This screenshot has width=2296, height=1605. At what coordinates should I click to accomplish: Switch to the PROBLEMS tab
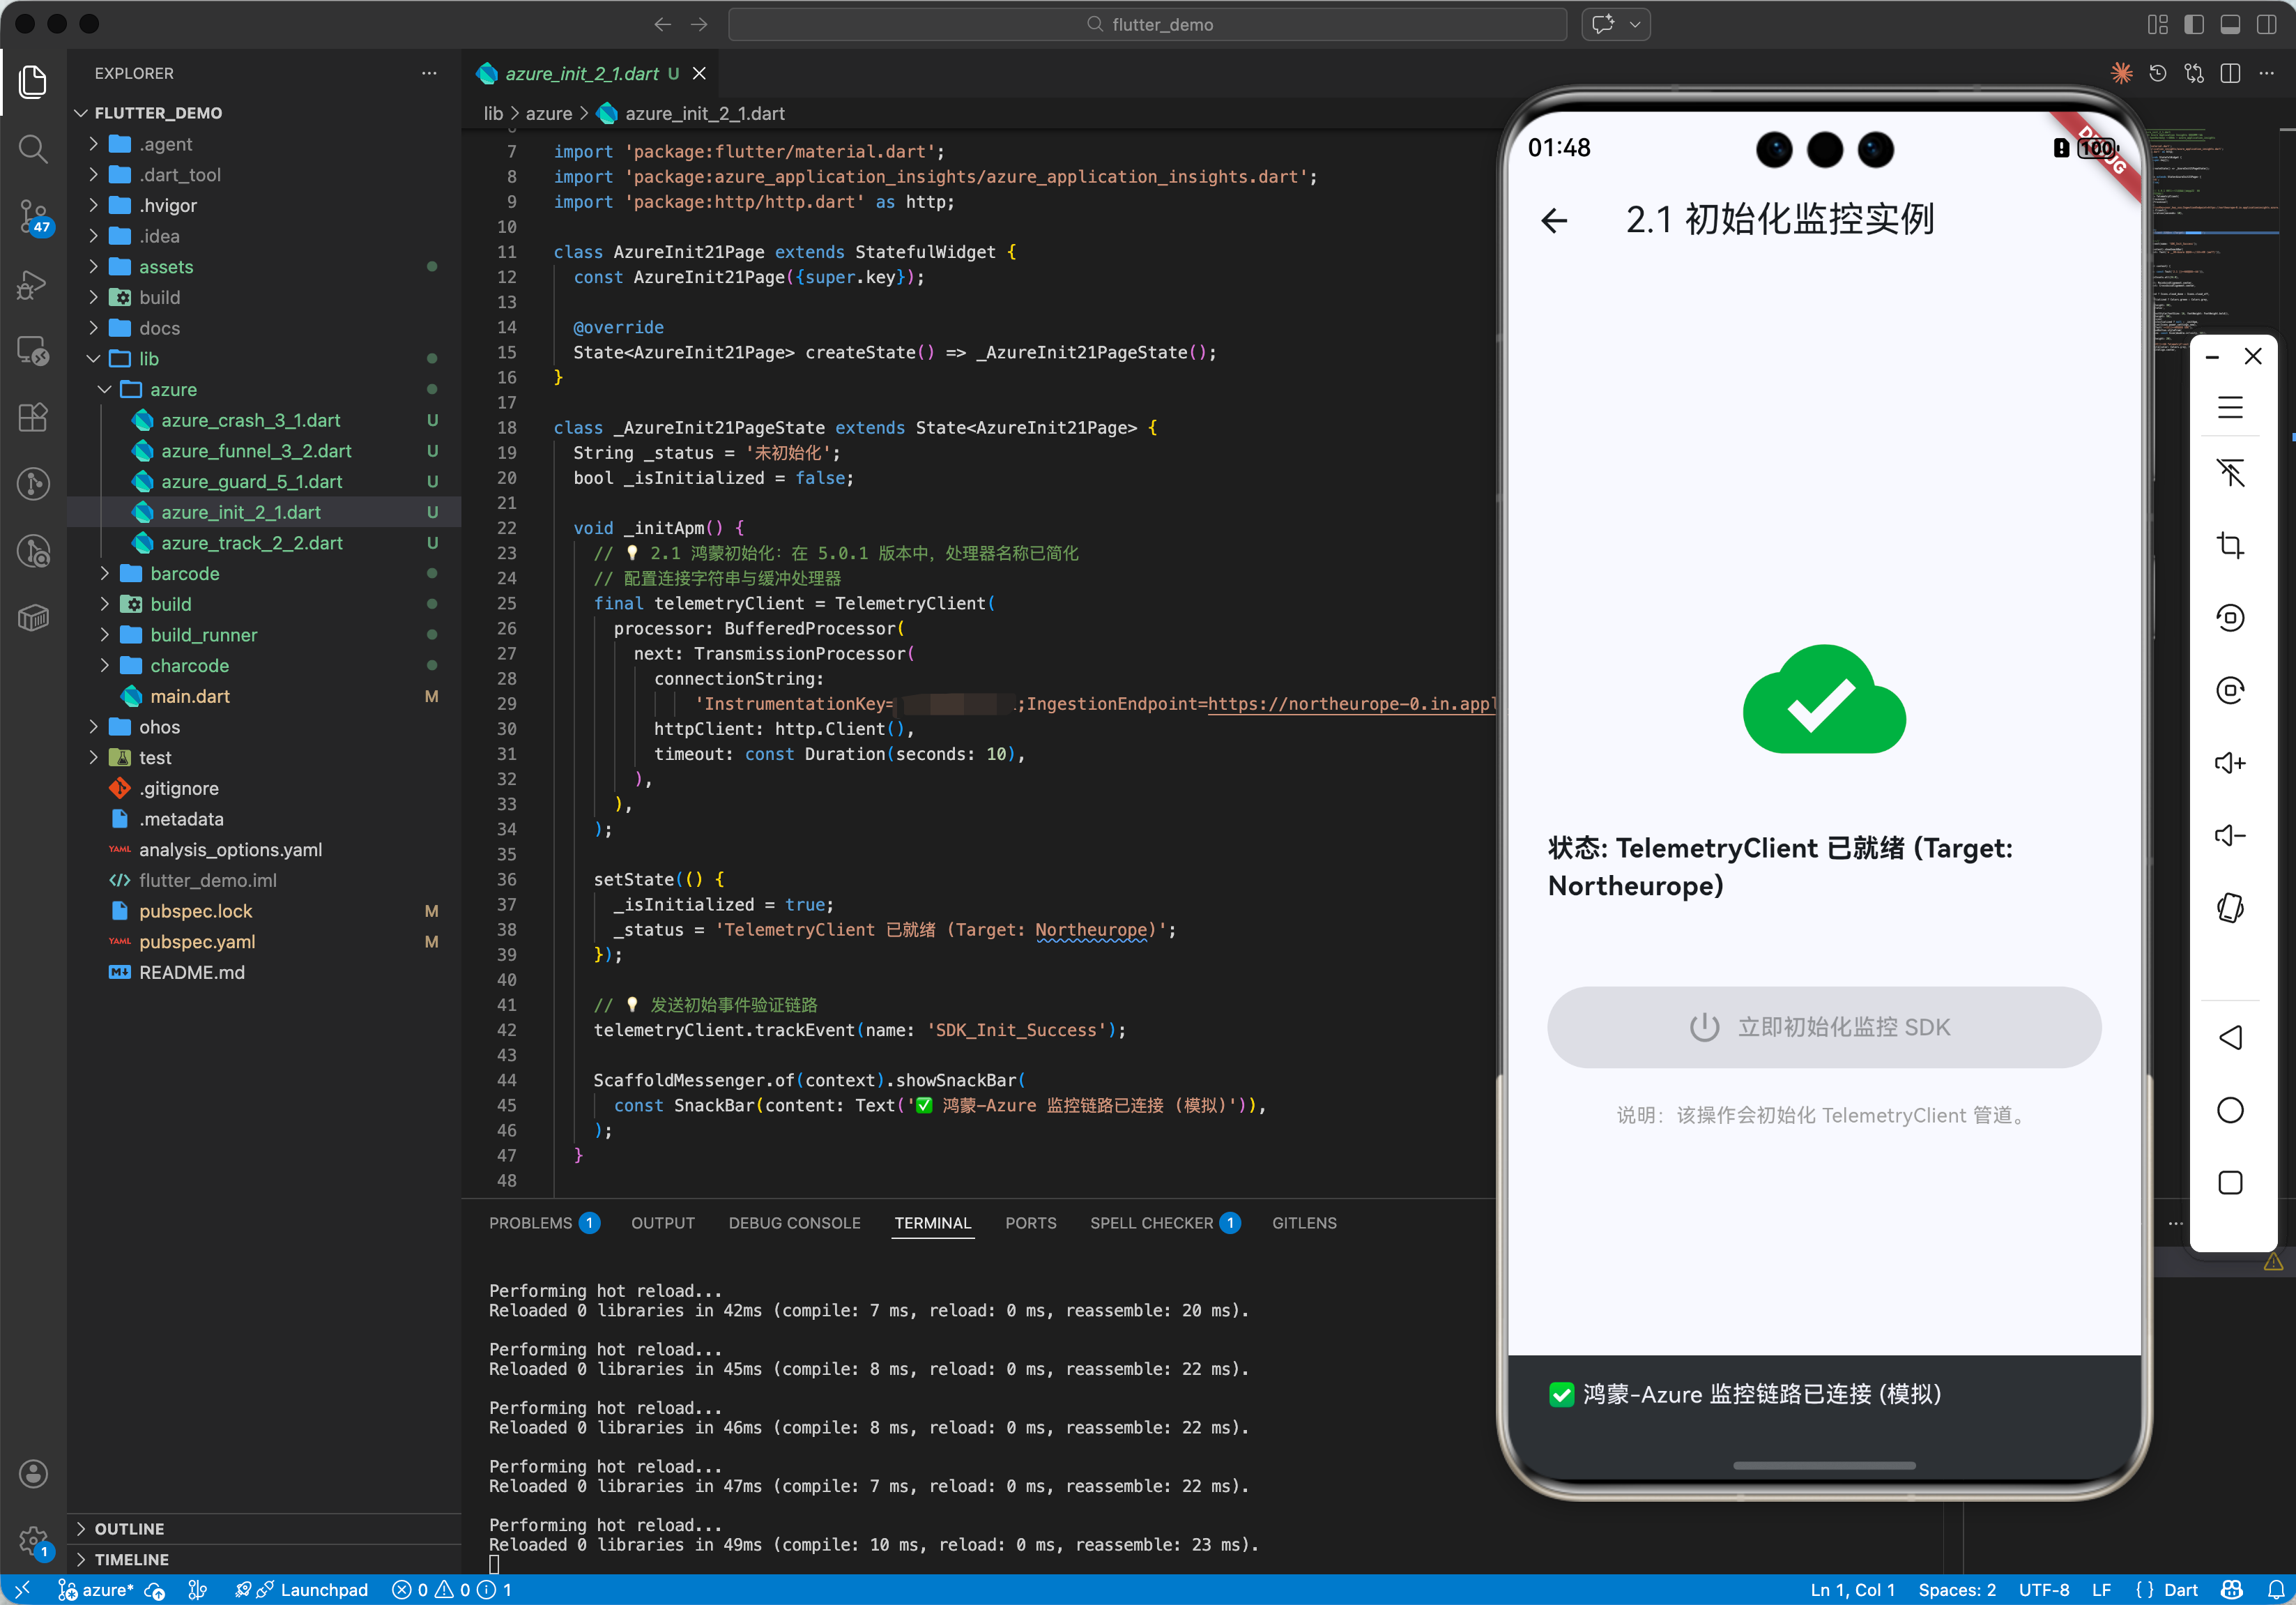coord(530,1223)
